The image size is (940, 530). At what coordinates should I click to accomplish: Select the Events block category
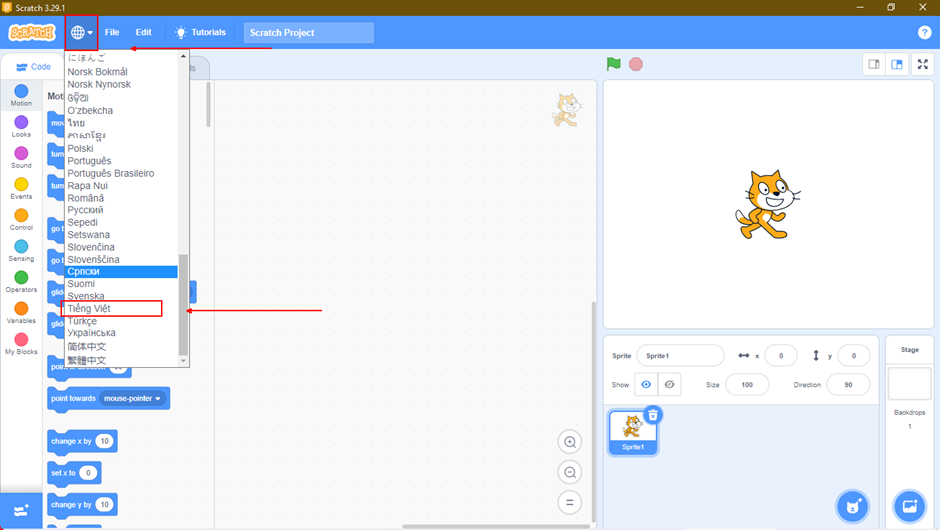click(21, 188)
